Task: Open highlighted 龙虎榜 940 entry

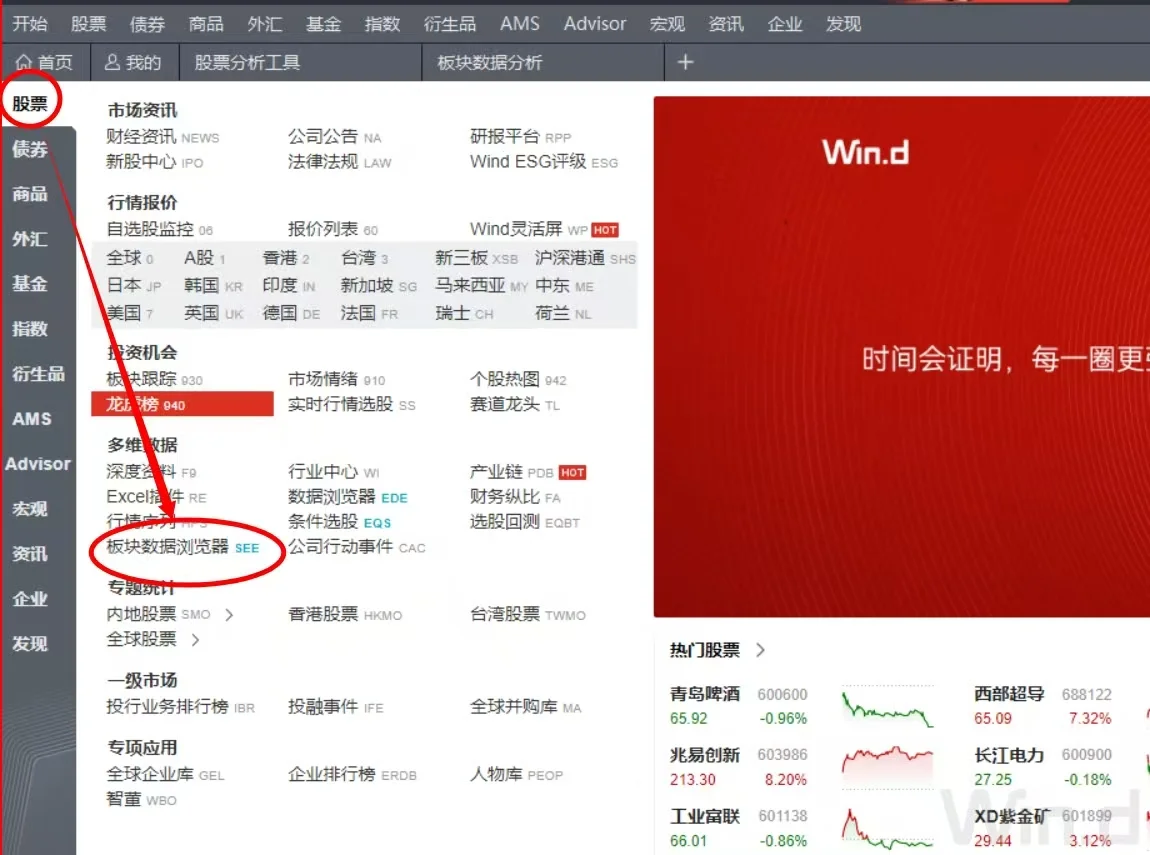Action: 182,404
